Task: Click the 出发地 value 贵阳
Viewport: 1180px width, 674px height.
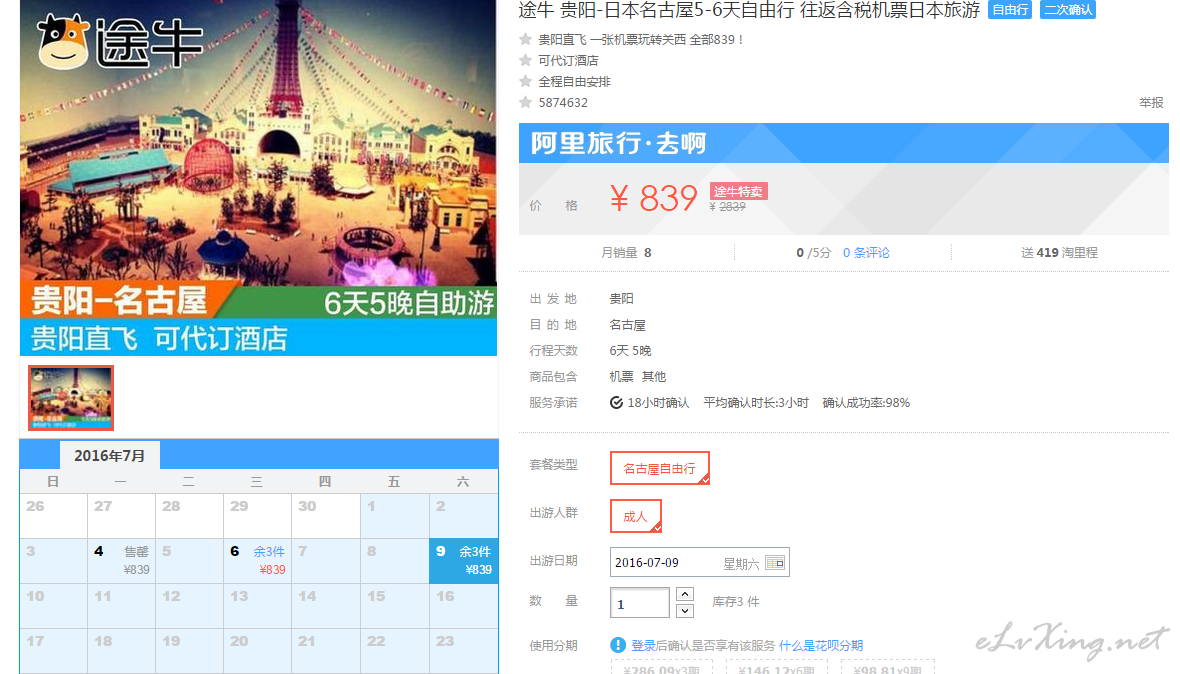Action: coord(621,299)
